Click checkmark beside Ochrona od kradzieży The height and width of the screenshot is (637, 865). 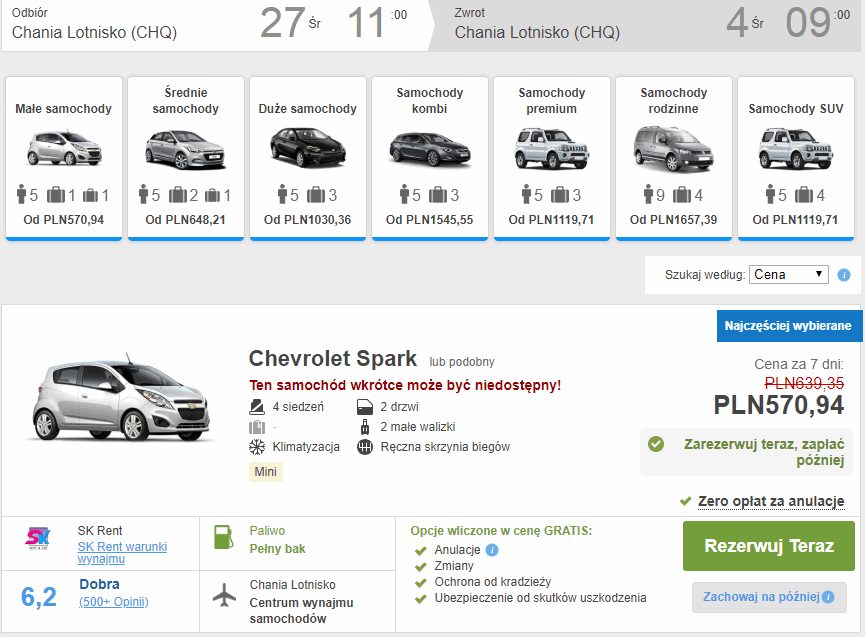420,582
